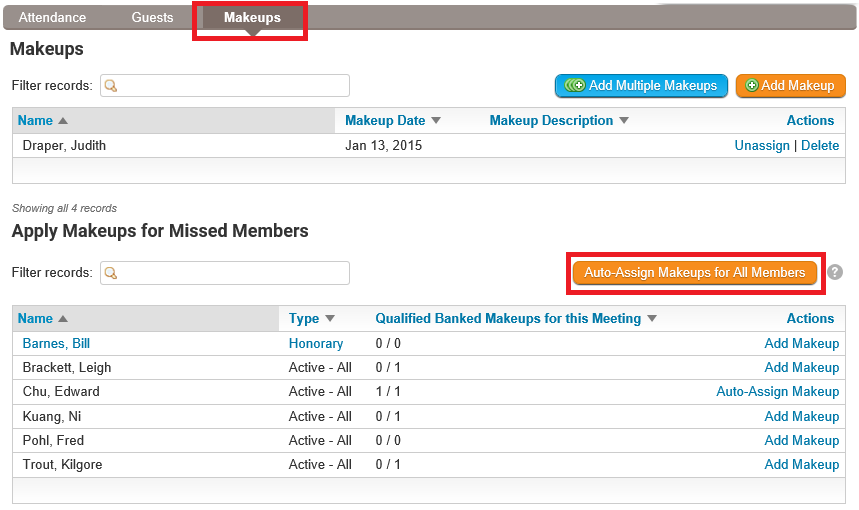Viewport: 859px width, 510px height.
Task: Open Bill Barnes member name link
Action: 56,344
